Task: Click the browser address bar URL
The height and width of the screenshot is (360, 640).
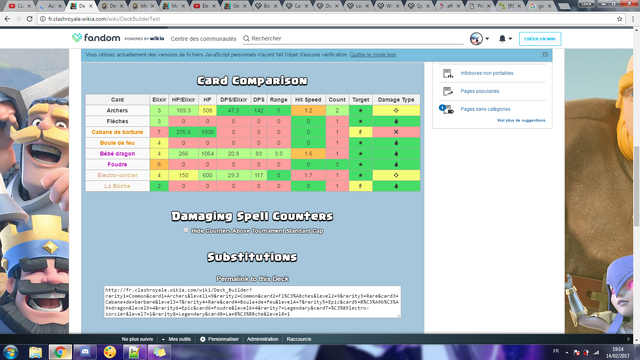Action: [x=104, y=19]
